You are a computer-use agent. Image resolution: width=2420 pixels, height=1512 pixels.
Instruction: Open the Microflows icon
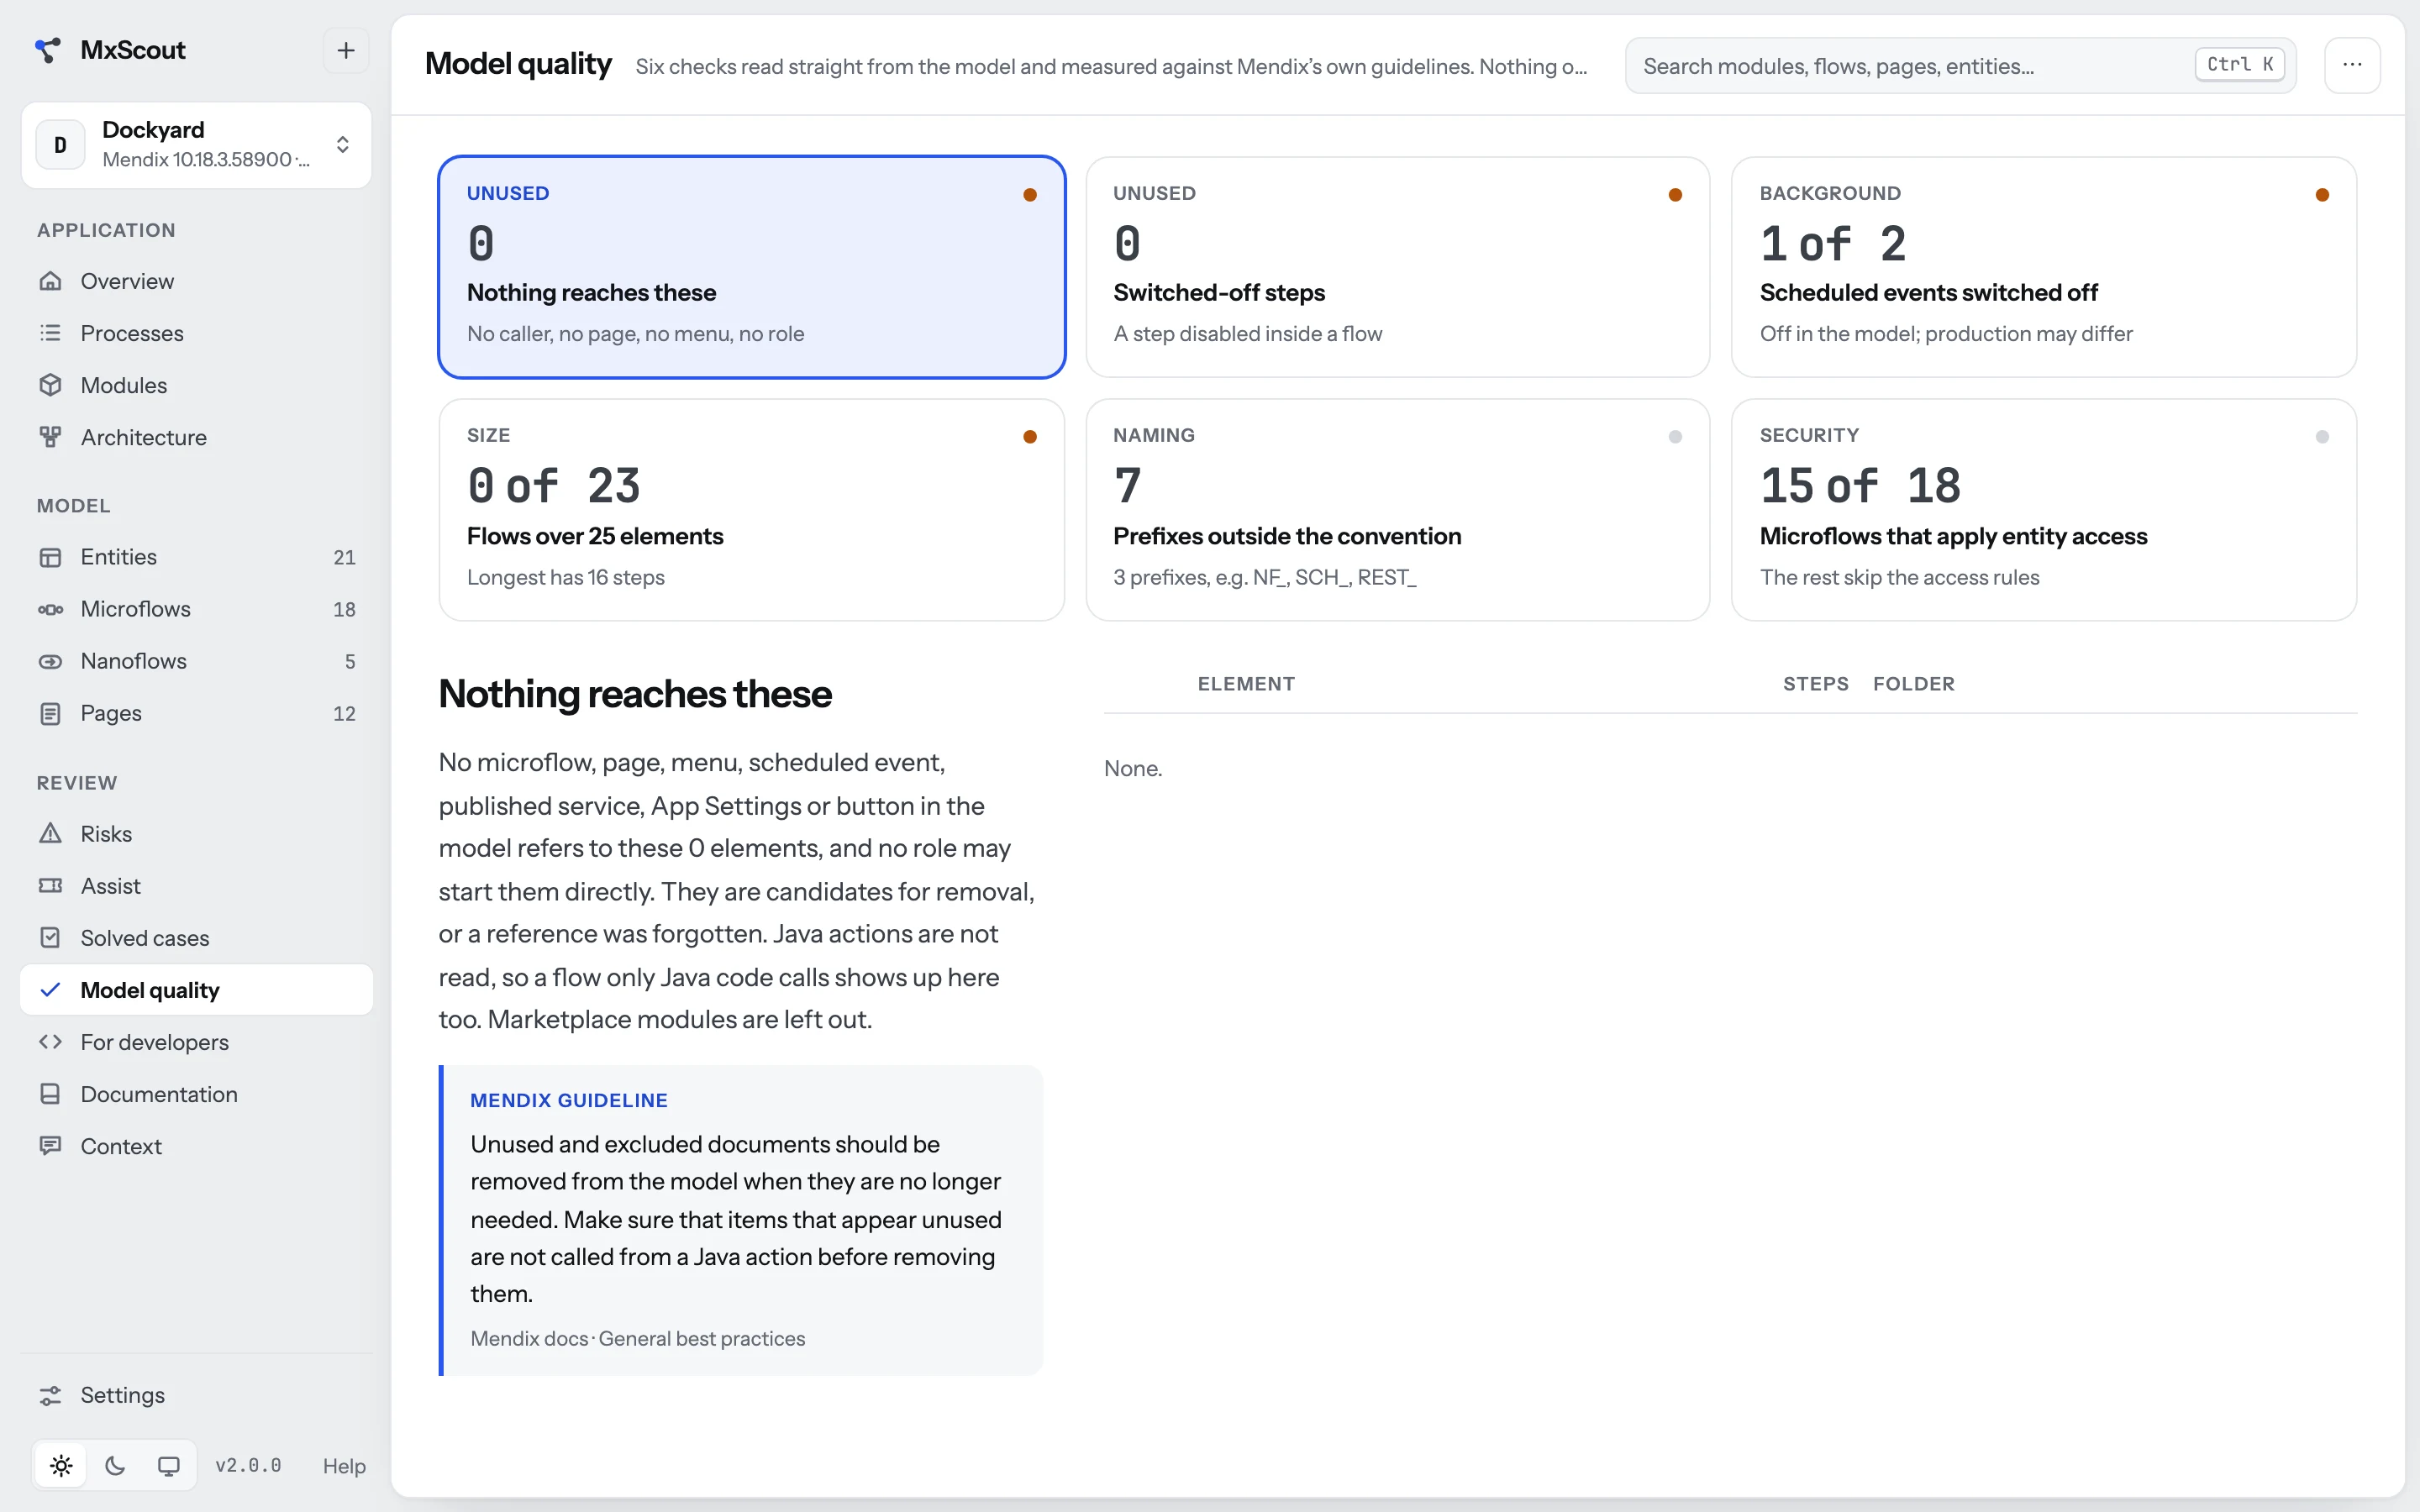click(50, 609)
